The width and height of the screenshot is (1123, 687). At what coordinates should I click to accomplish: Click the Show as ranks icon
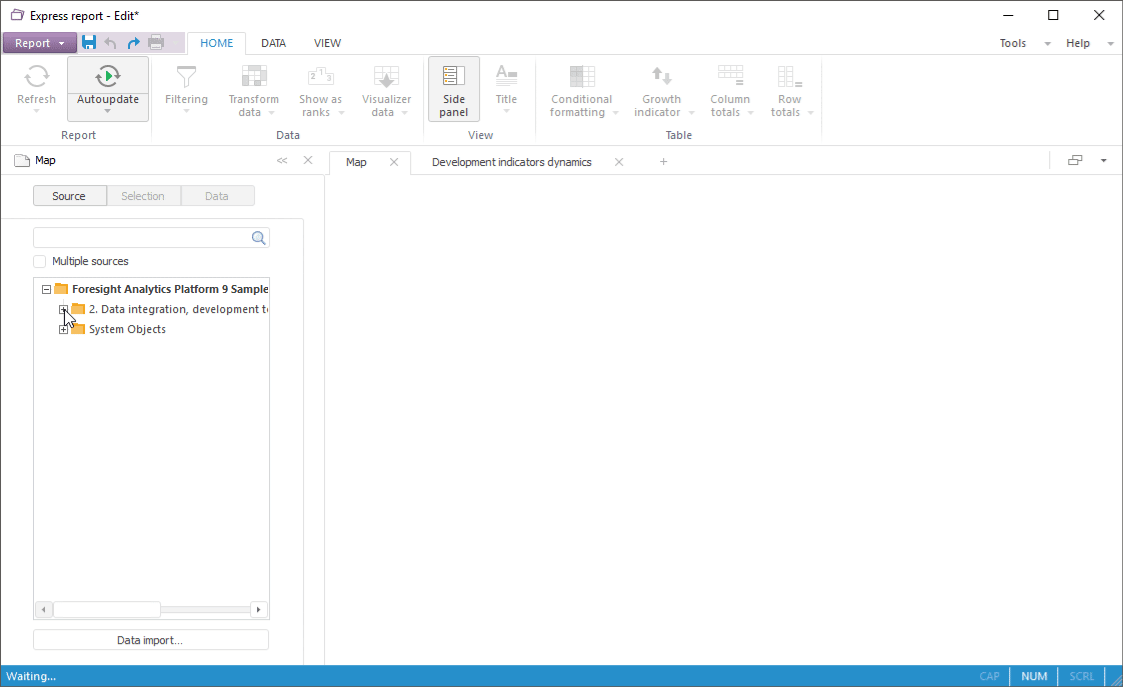pos(320,76)
